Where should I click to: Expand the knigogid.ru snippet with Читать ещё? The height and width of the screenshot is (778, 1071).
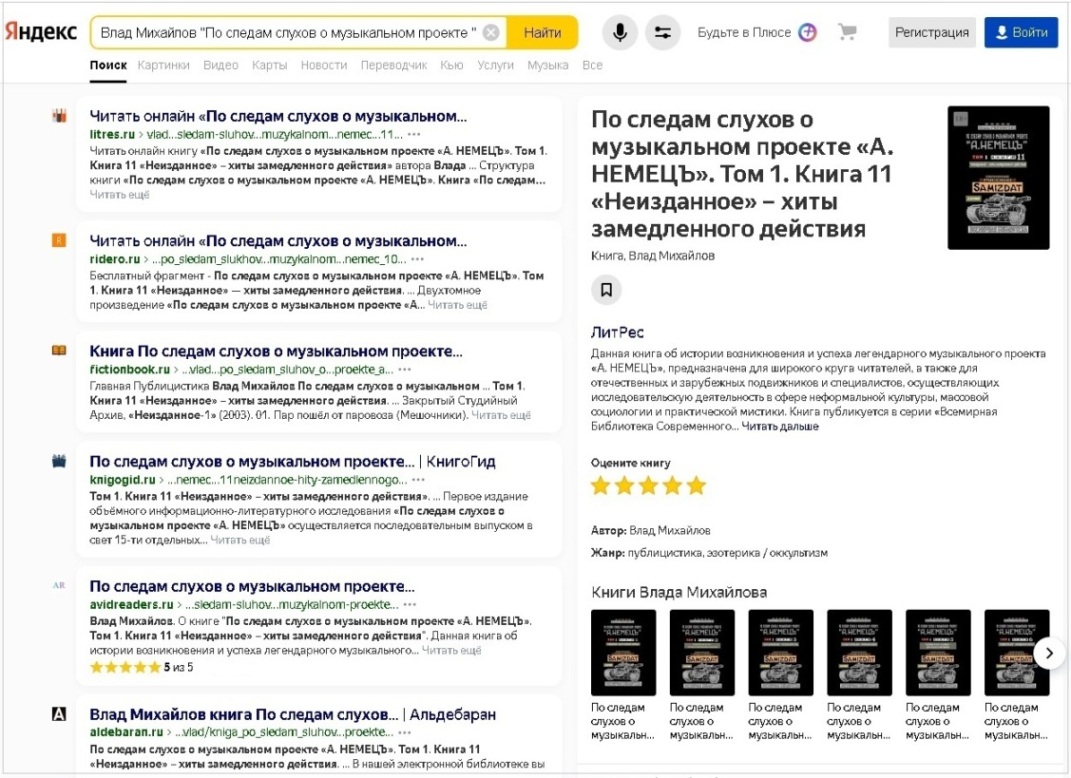(x=240, y=540)
